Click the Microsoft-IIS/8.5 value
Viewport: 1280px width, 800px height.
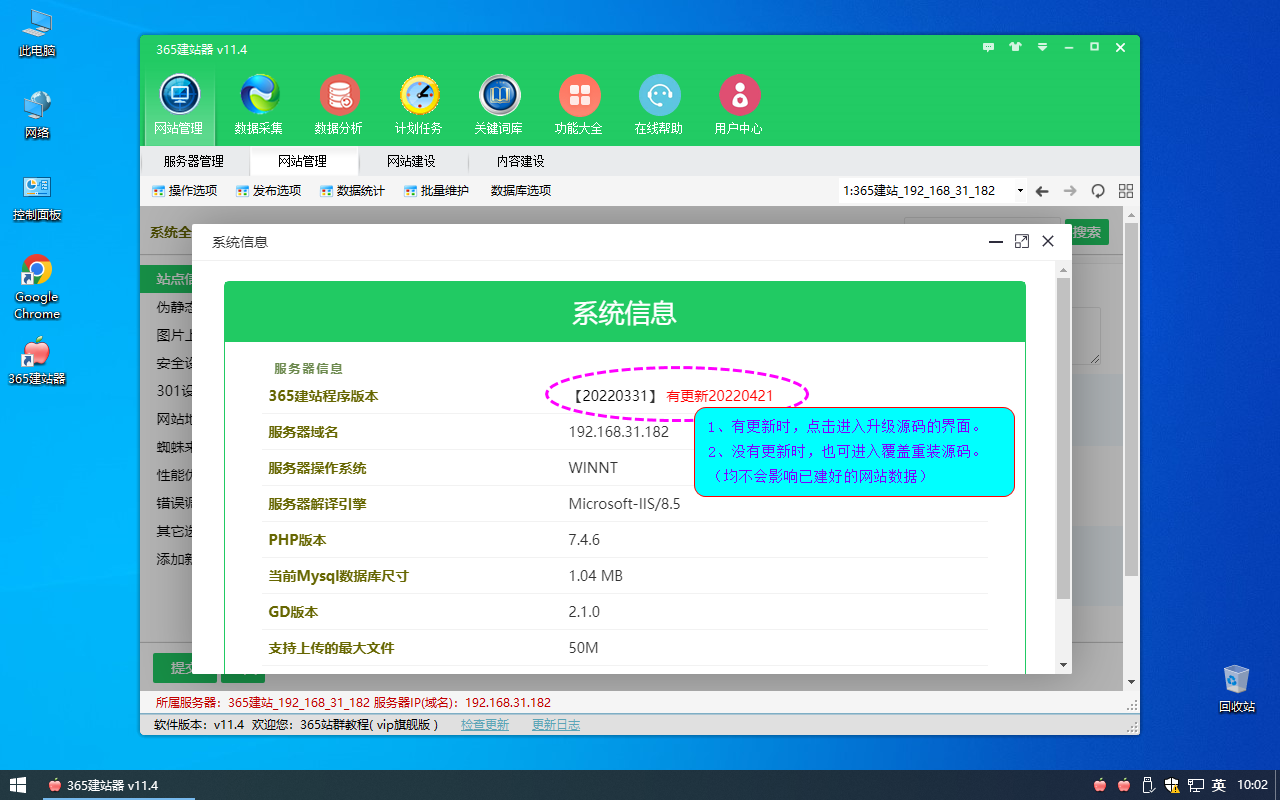[624, 504]
